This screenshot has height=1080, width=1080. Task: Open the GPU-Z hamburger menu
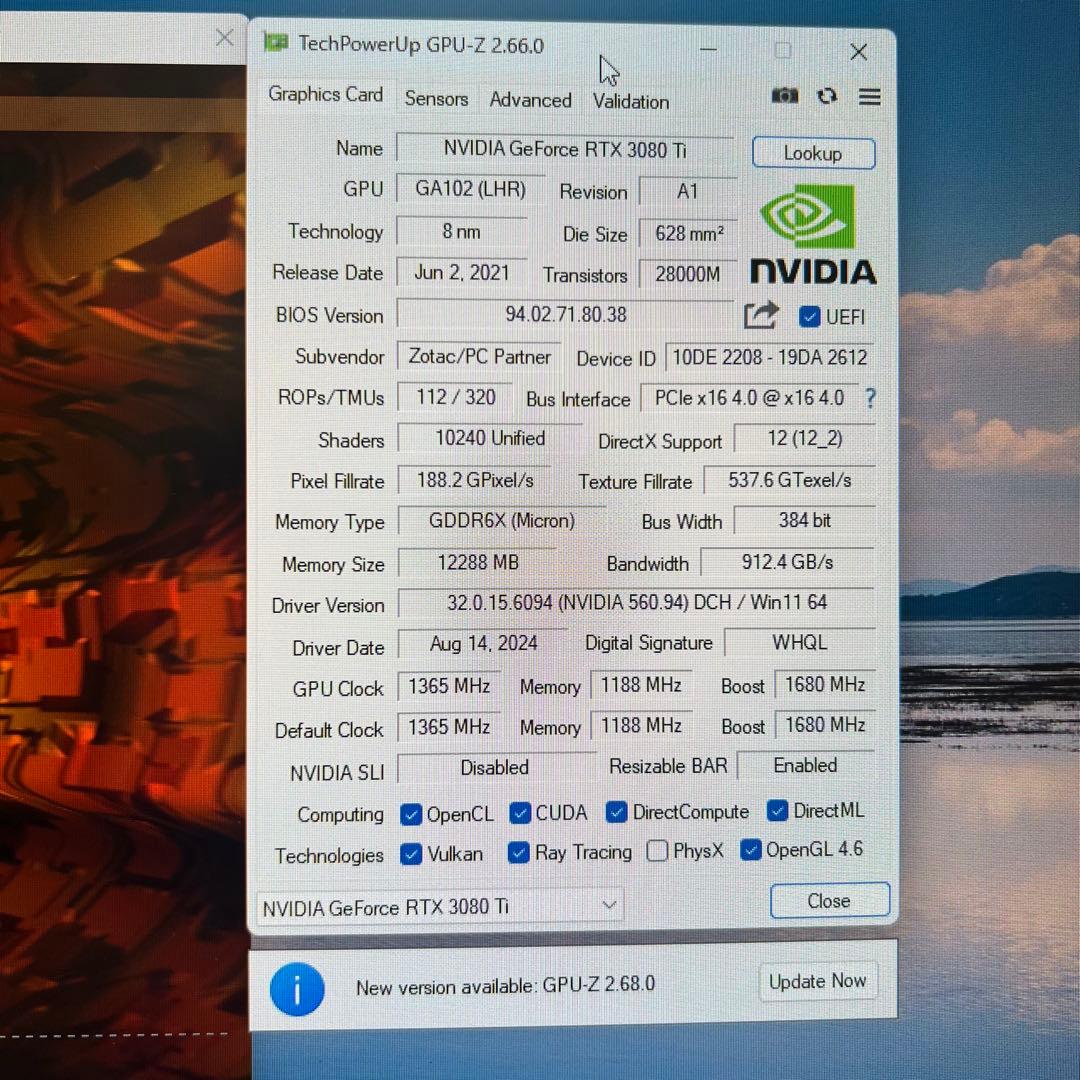click(869, 96)
